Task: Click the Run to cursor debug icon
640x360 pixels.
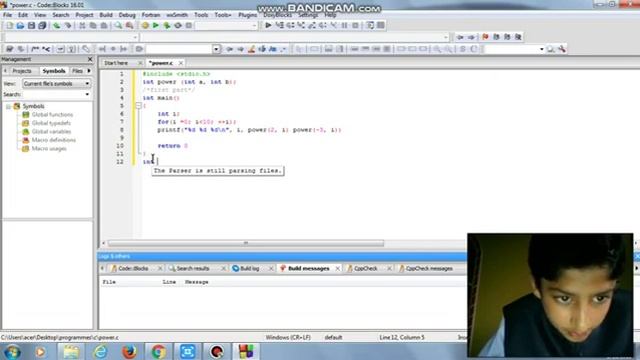Action: point(280,25)
